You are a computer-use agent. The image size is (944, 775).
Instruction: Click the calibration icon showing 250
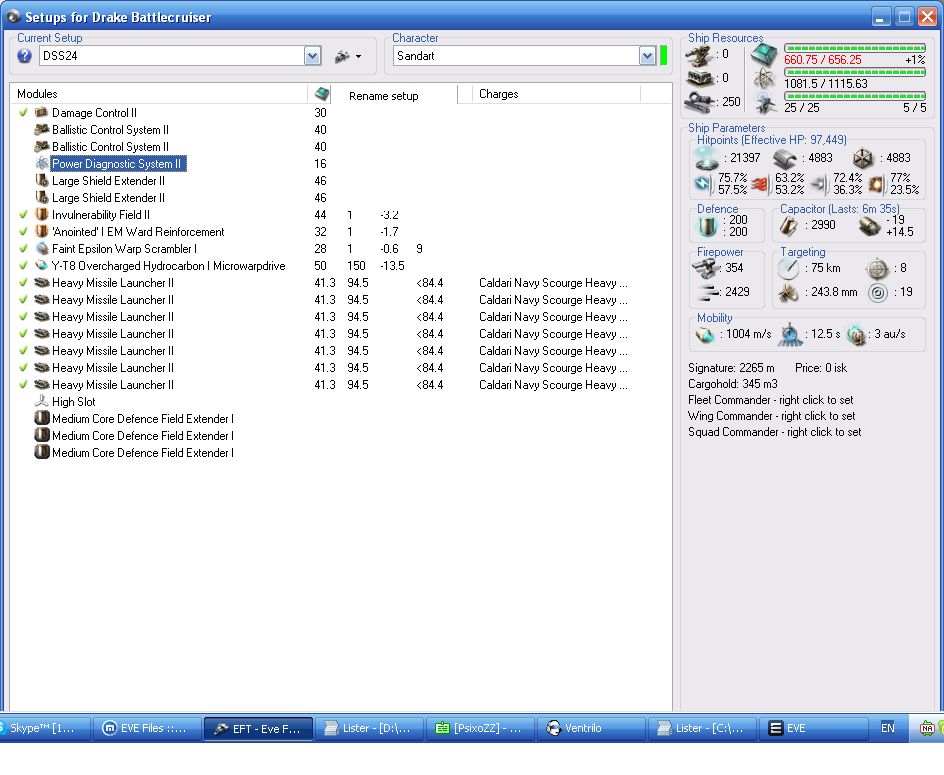click(x=700, y=101)
